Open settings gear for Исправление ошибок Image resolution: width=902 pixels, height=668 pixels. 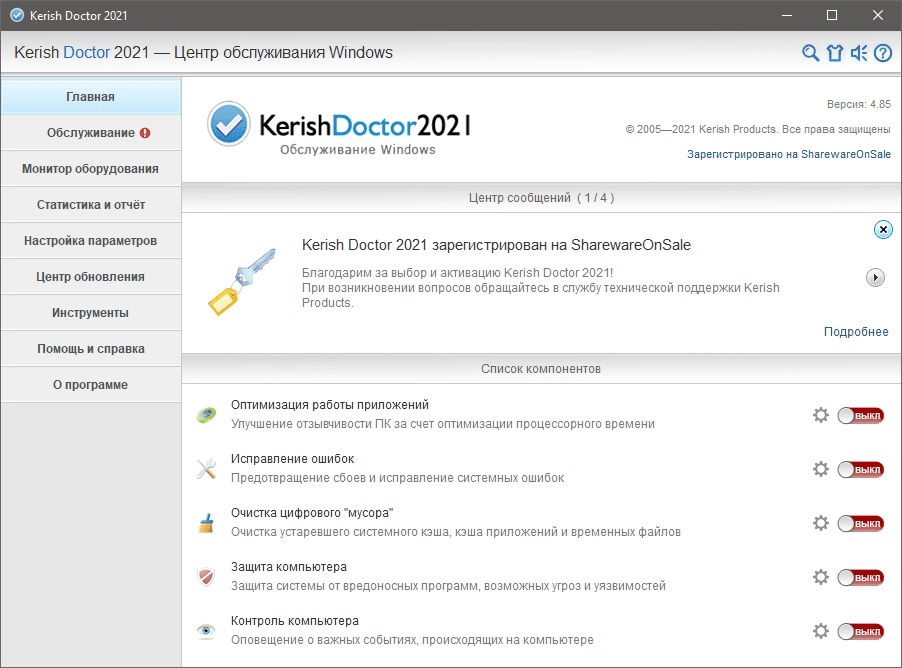[821, 469]
